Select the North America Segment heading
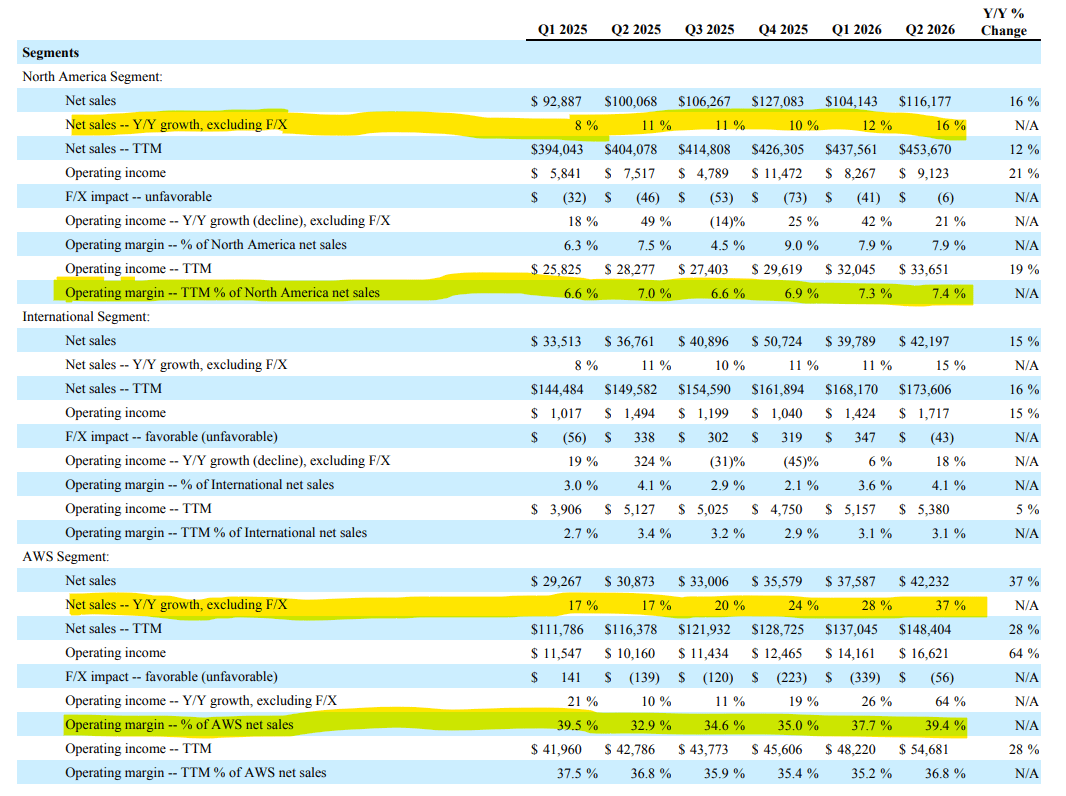Image resolution: width=1066 pixels, height=796 pixels. tap(92, 77)
